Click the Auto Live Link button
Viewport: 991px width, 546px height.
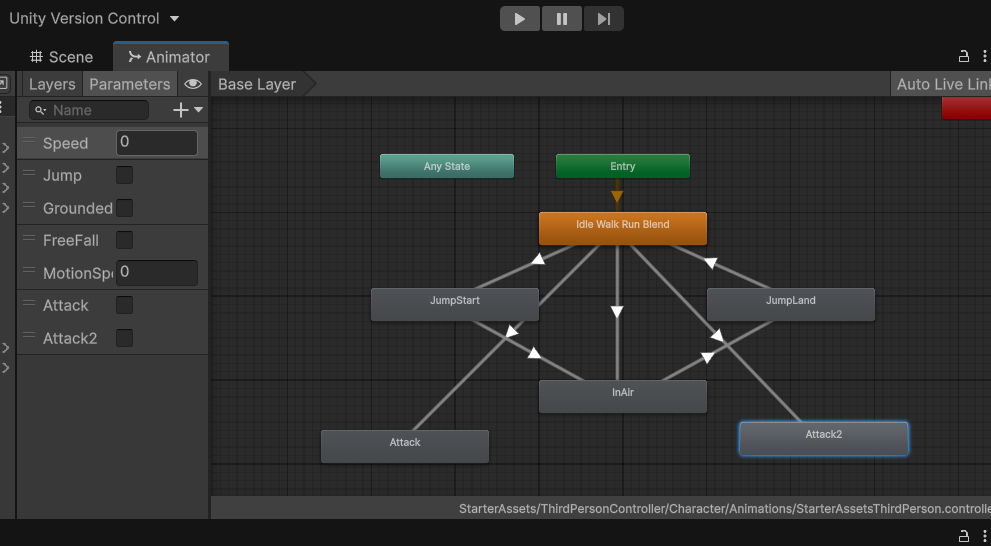(x=941, y=84)
